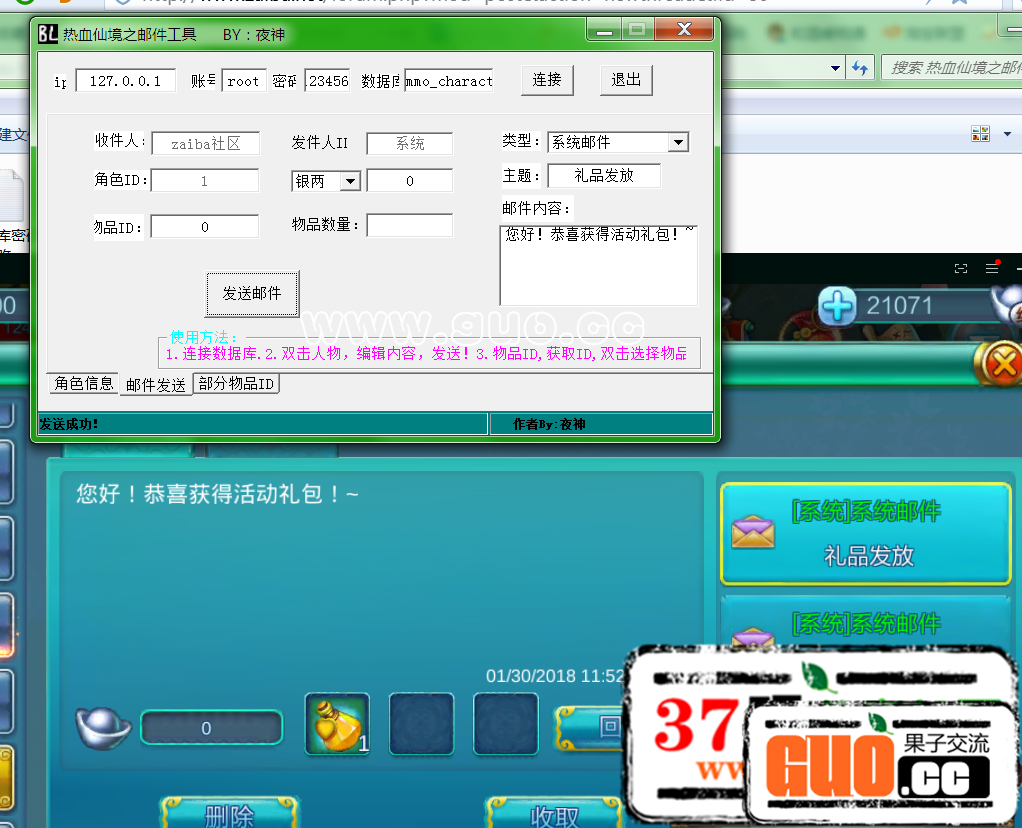Switch to the 部分物品ID tab
1022x828 pixels.
click(236, 384)
